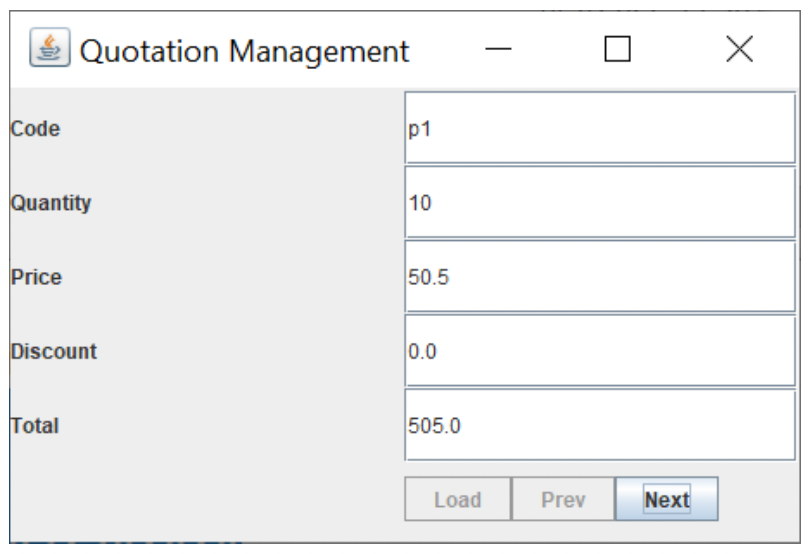This screenshot has width=812, height=554.
Task: Select the Quantity field showing 10
Action: click(600, 202)
